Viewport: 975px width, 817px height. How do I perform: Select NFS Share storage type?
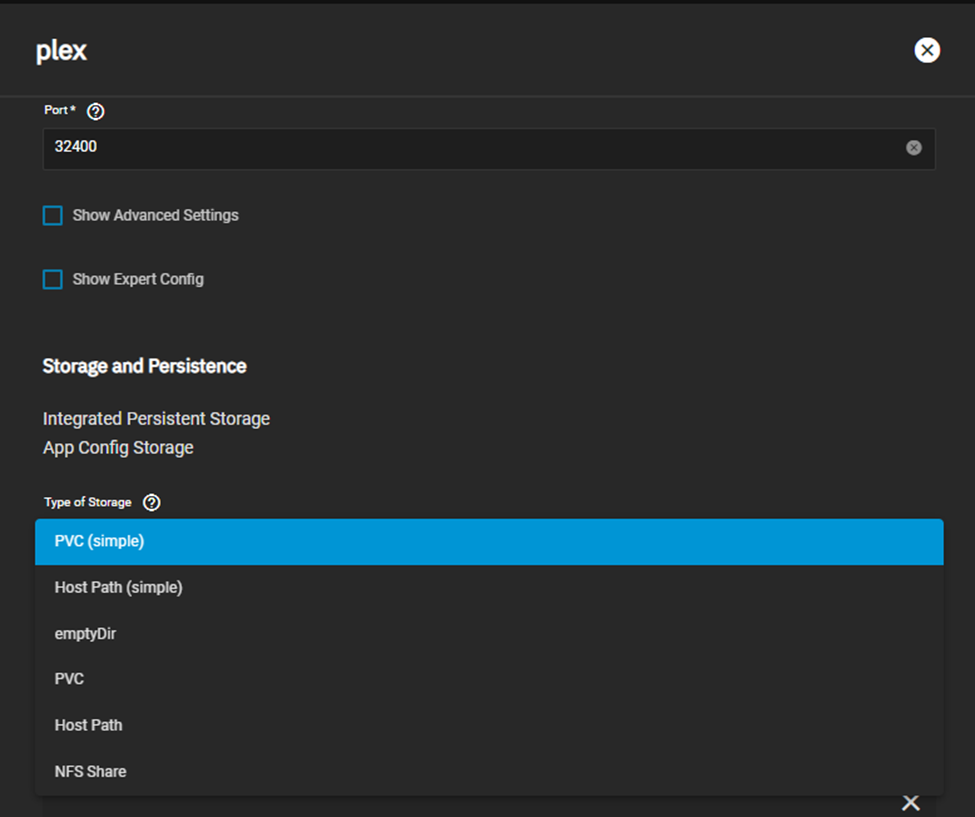click(489, 772)
